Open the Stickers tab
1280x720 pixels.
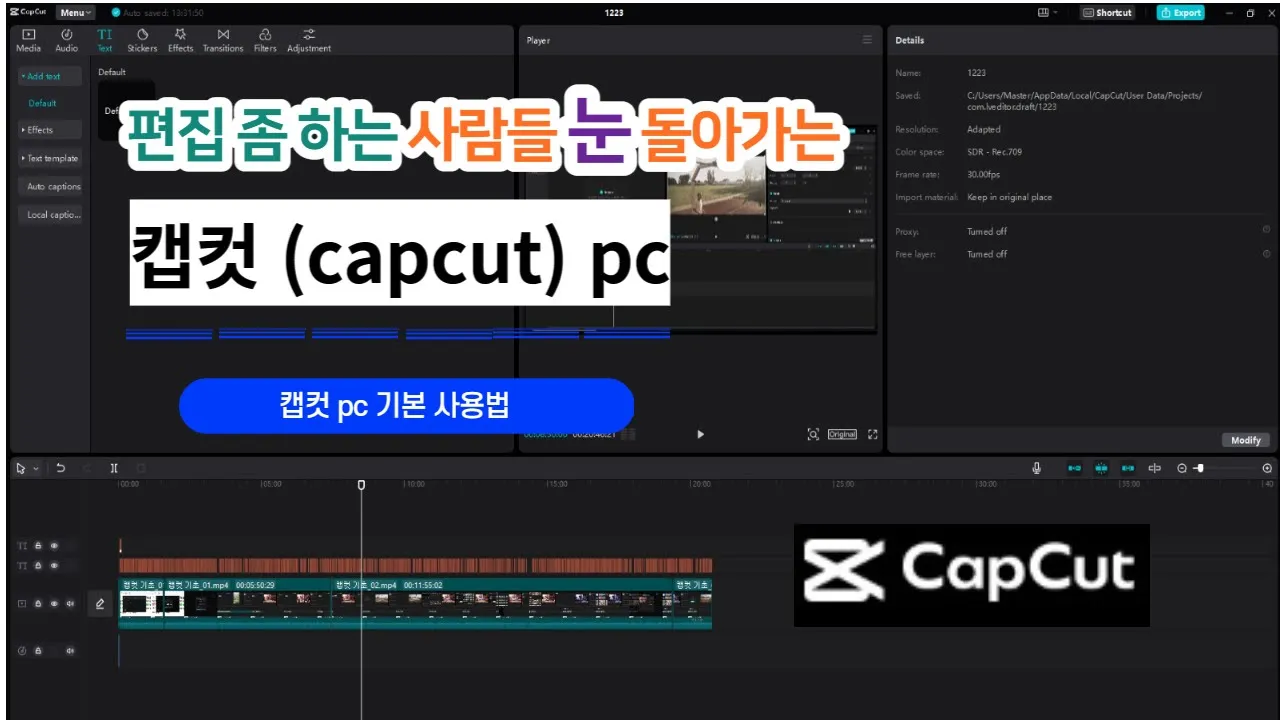point(142,40)
